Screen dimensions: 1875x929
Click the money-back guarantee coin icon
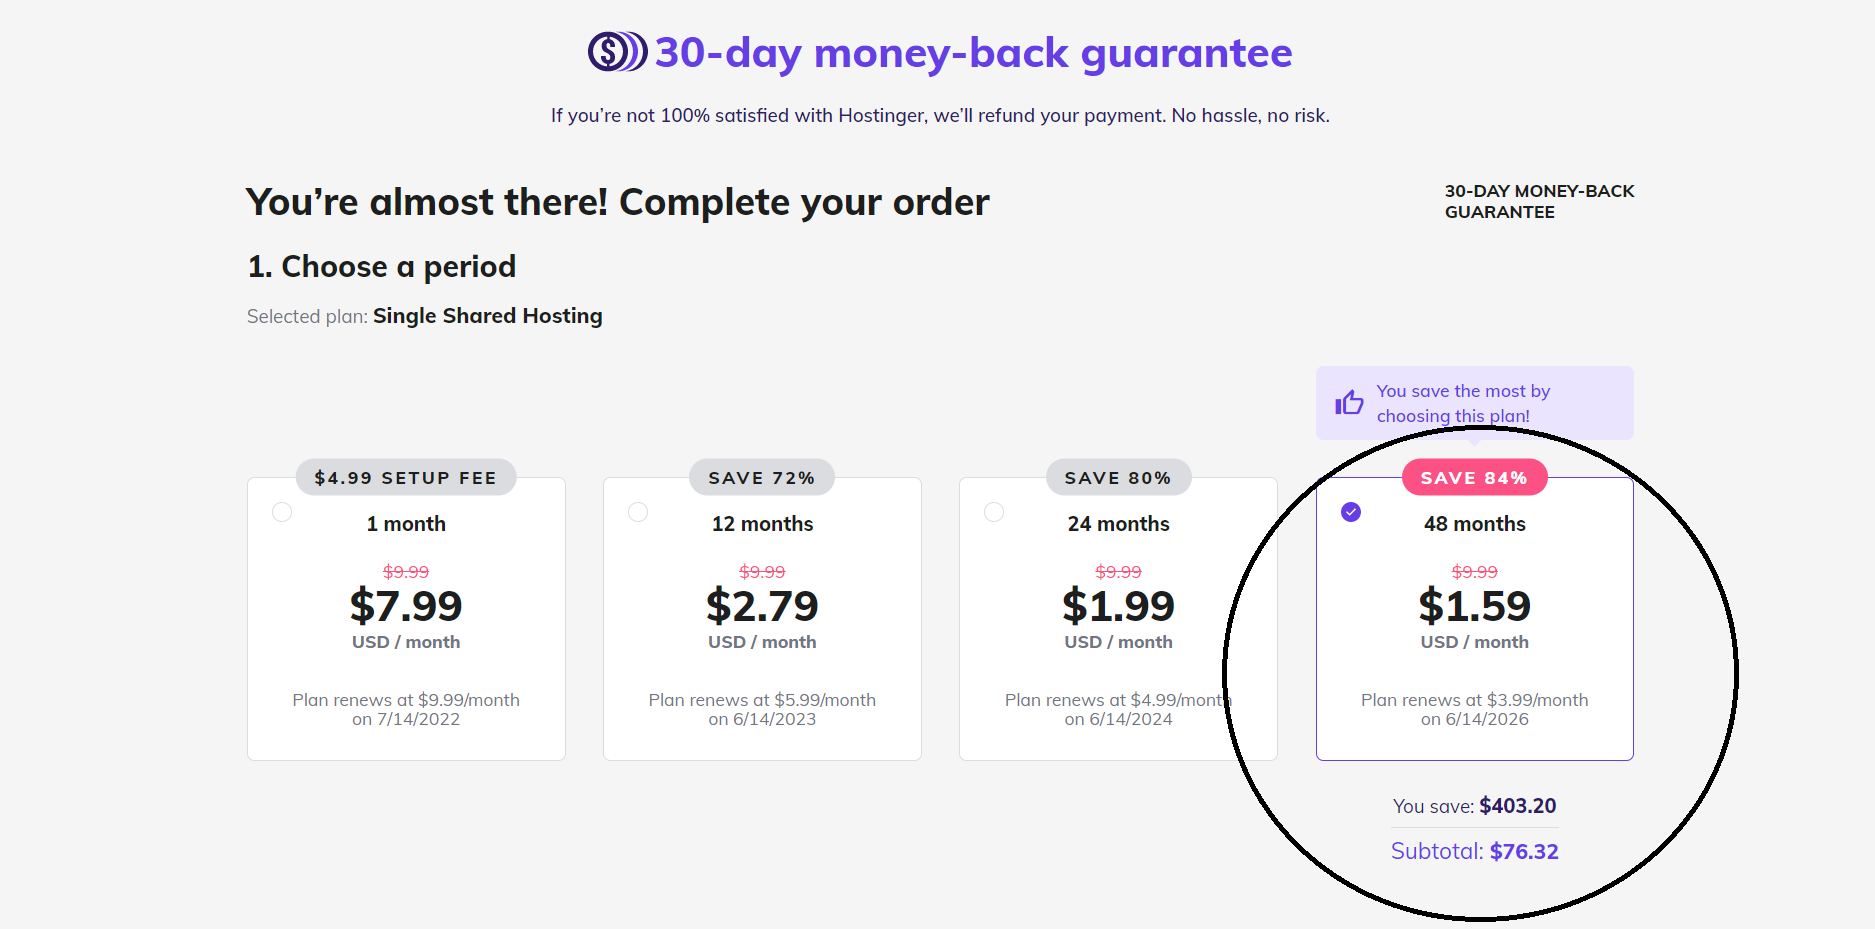(616, 52)
